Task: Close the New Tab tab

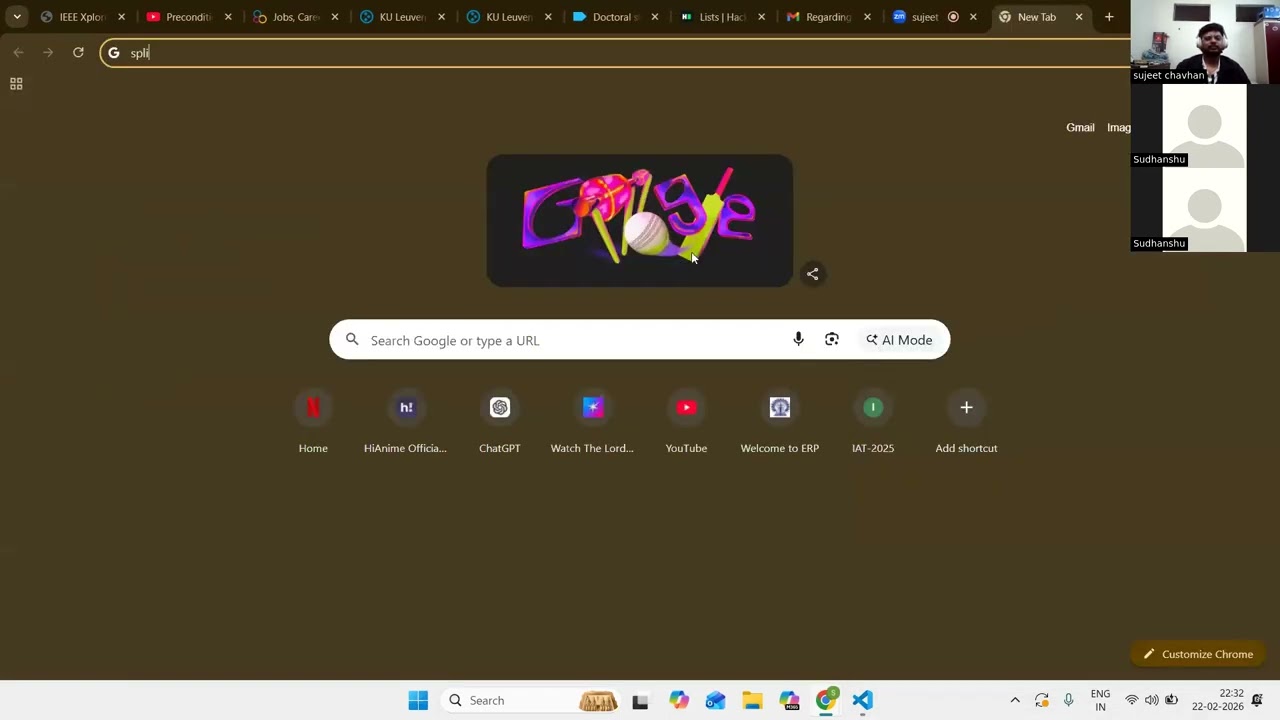Action: tap(1079, 17)
